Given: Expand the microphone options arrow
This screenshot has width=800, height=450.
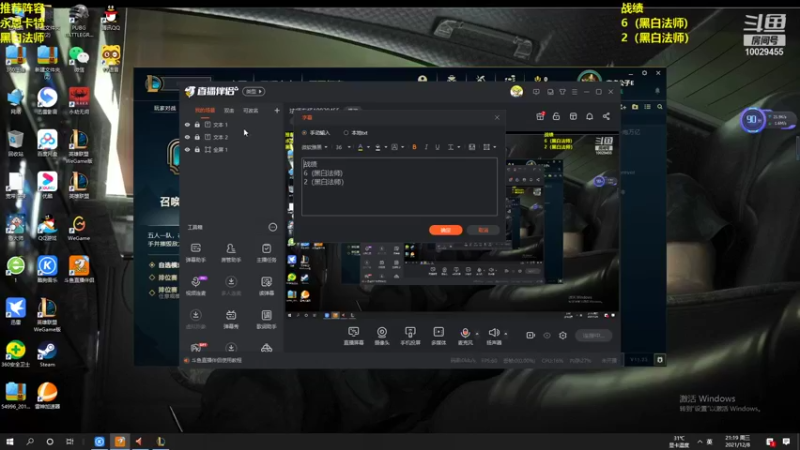Looking at the screenshot, I should click(477, 334).
